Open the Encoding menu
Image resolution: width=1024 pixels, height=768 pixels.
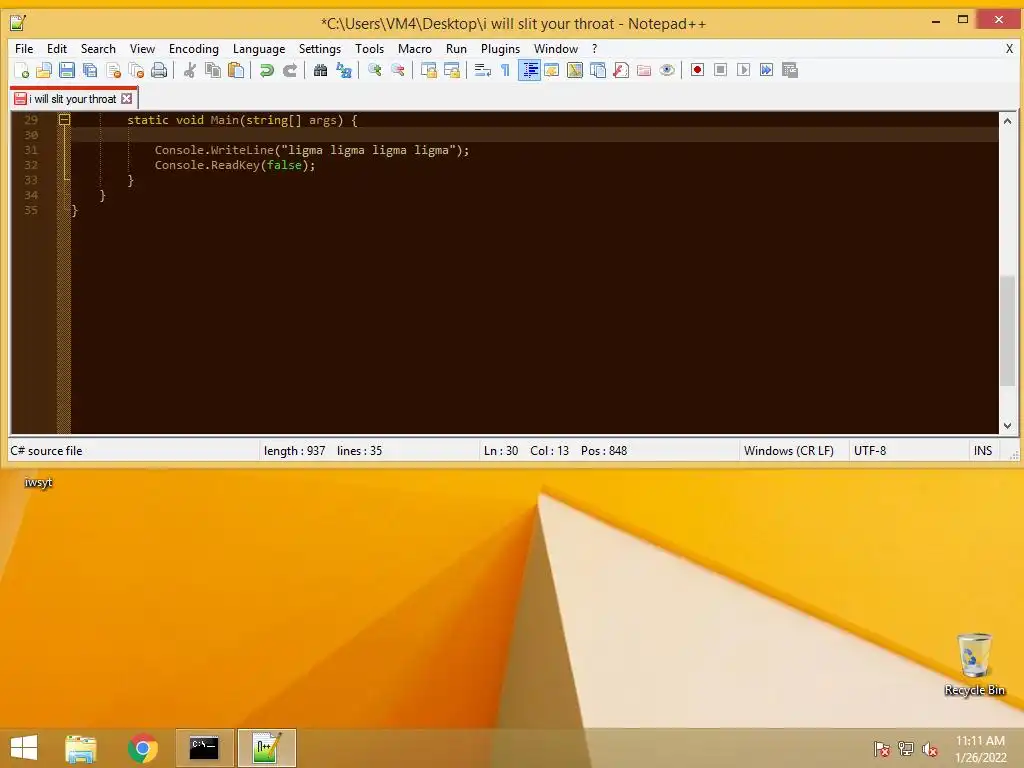(x=193, y=49)
